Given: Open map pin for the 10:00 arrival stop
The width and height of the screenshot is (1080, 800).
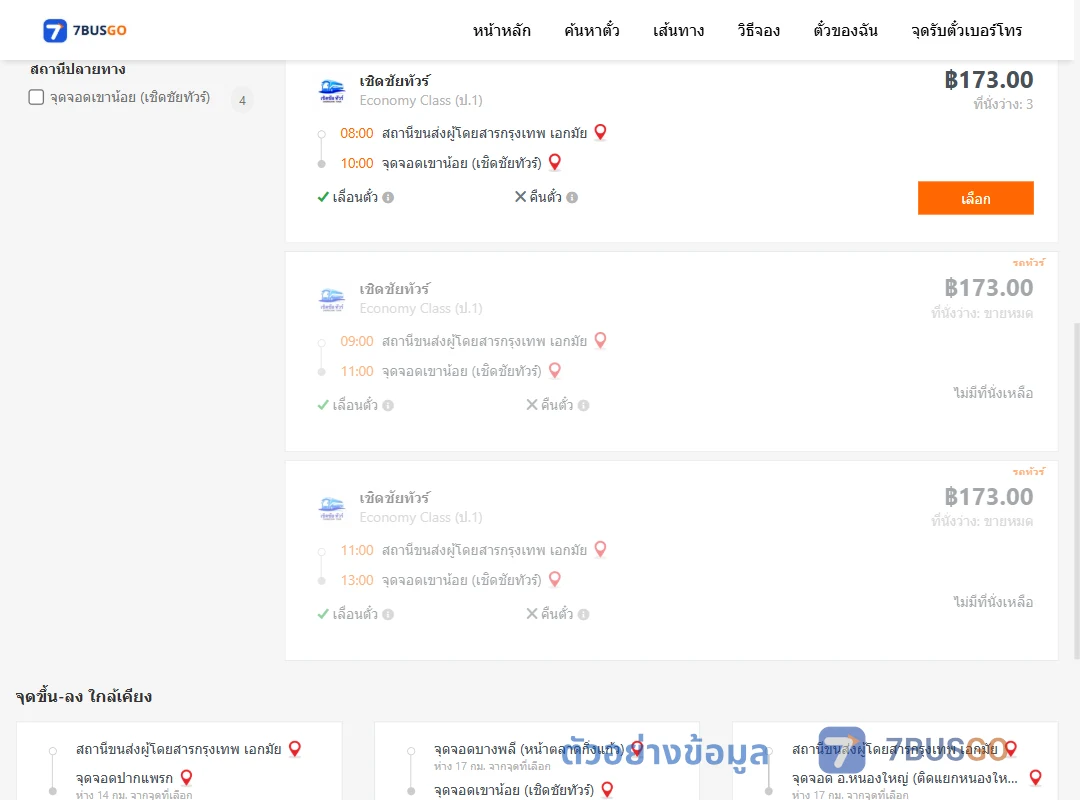Looking at the screenshot, I should [x=554, y=162].
